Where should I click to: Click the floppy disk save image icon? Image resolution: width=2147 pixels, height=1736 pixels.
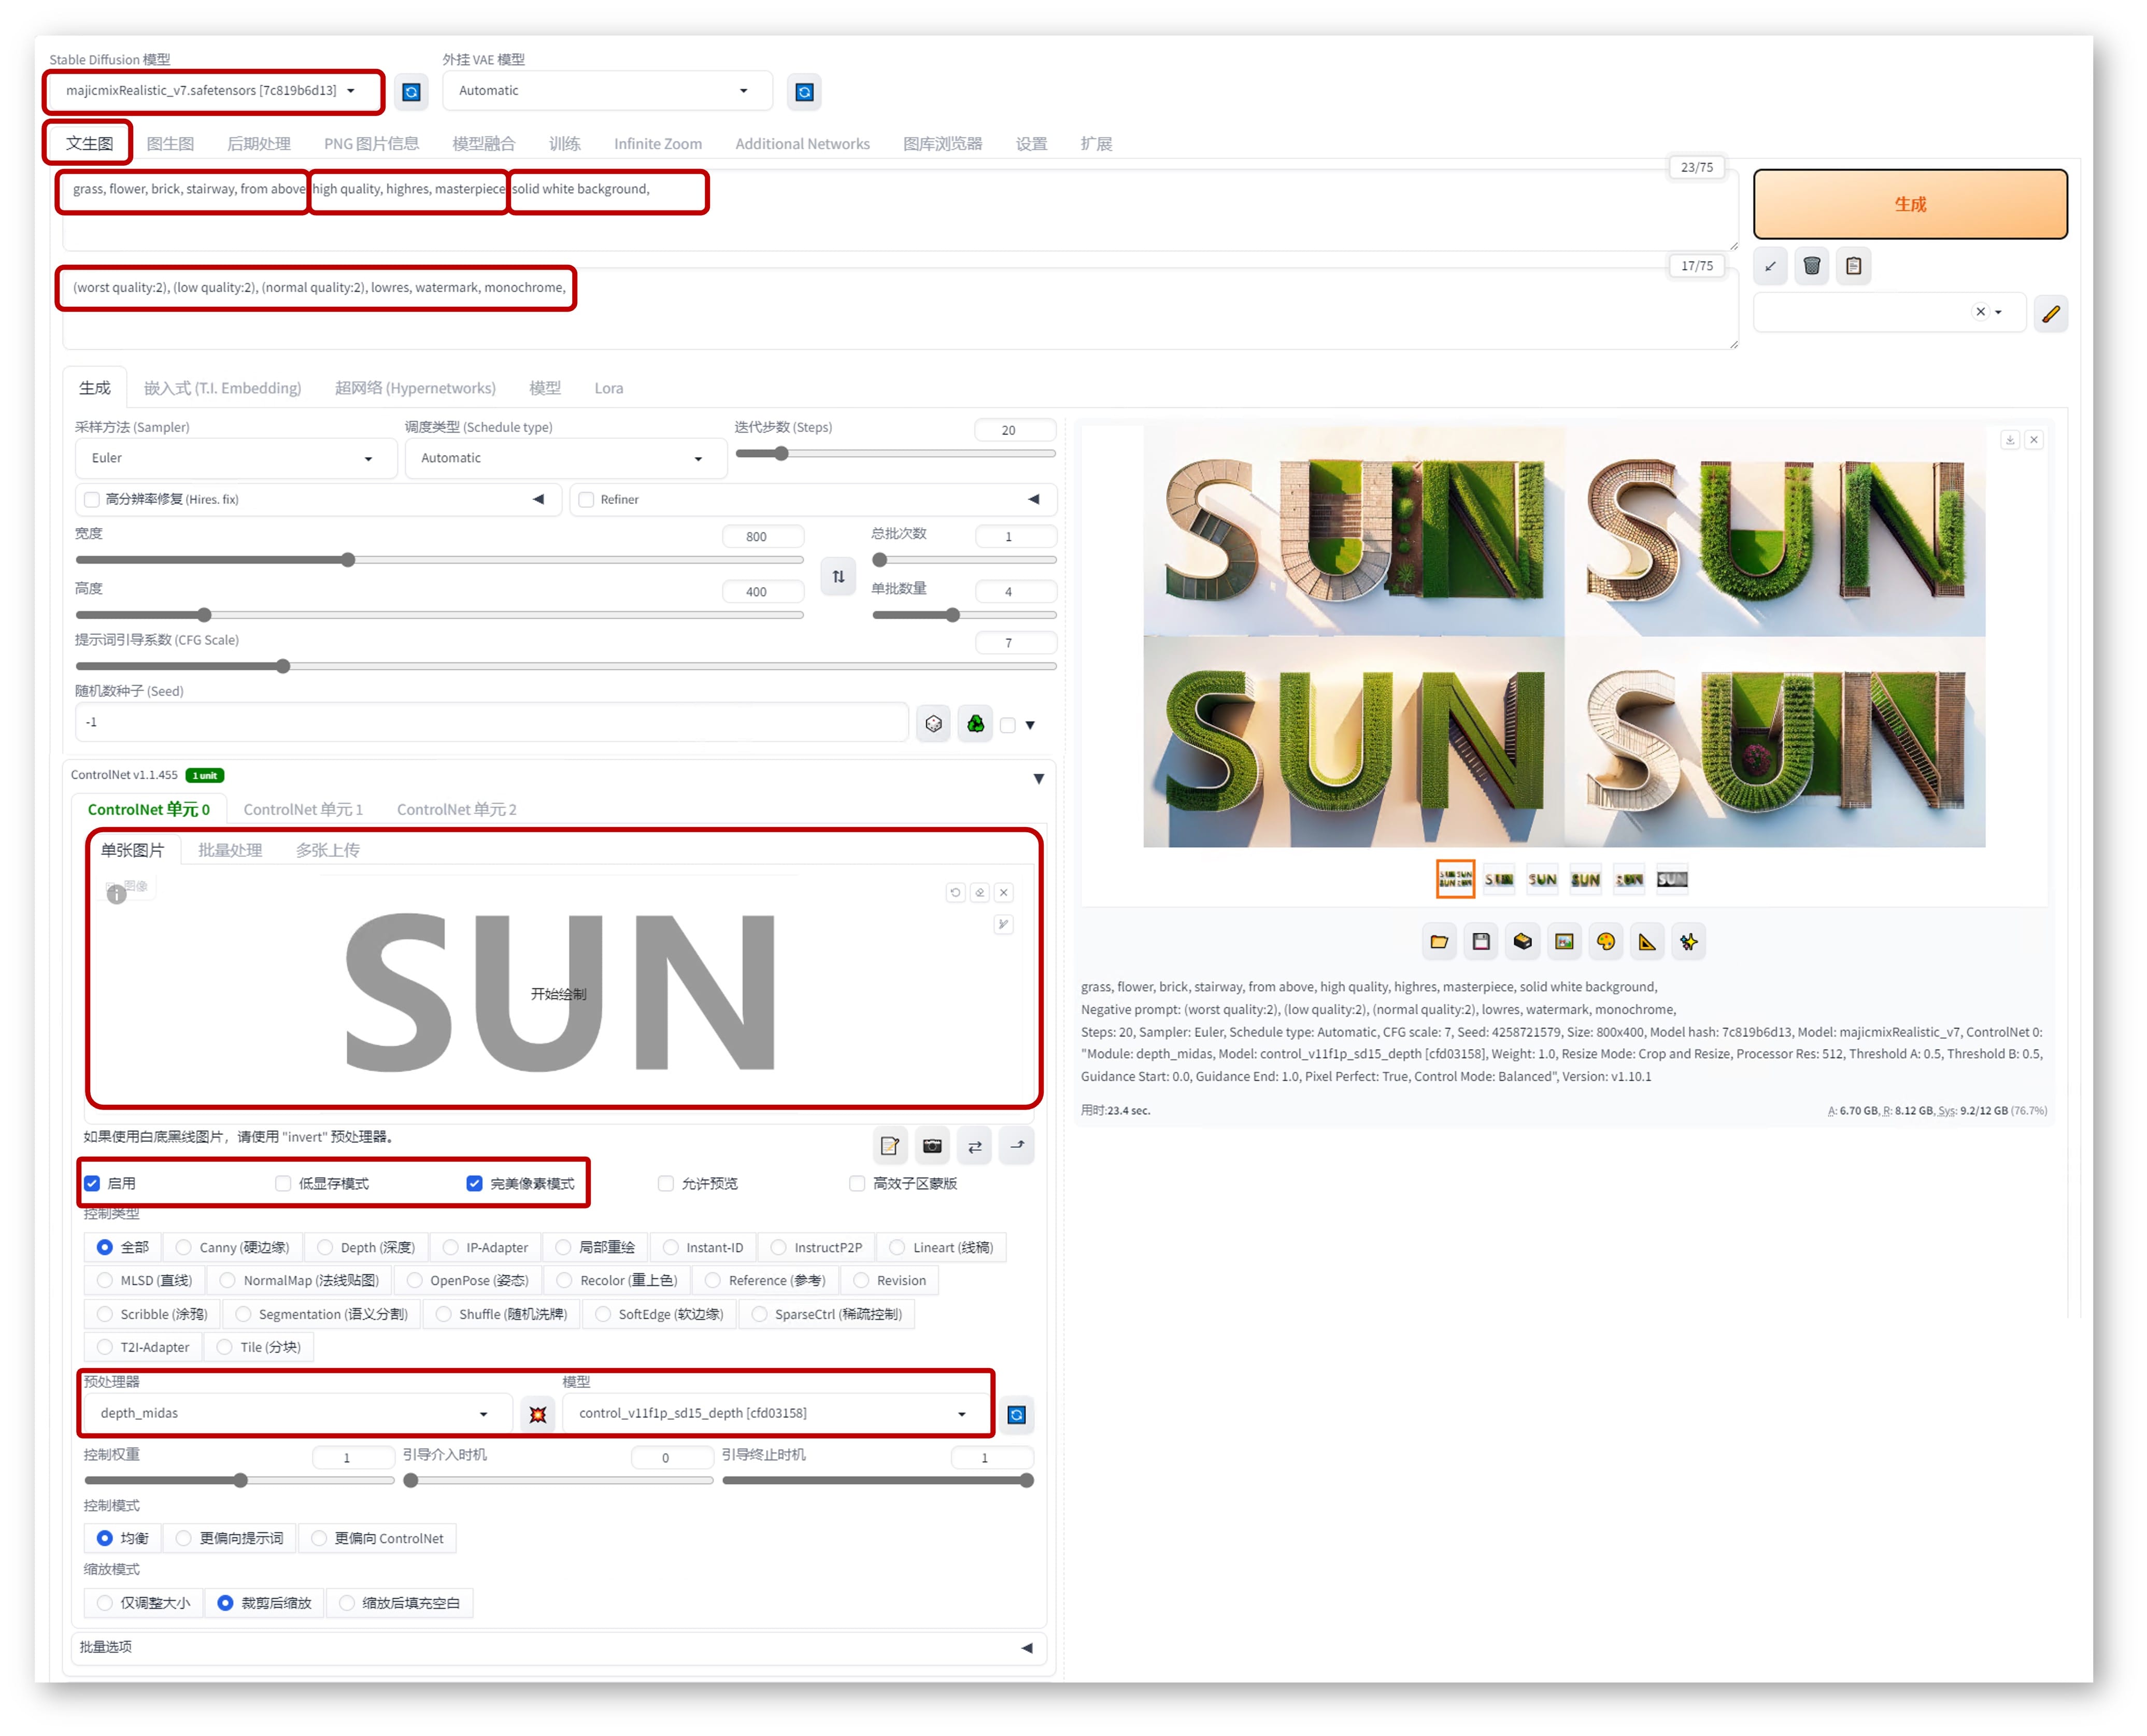(1481, 941)
